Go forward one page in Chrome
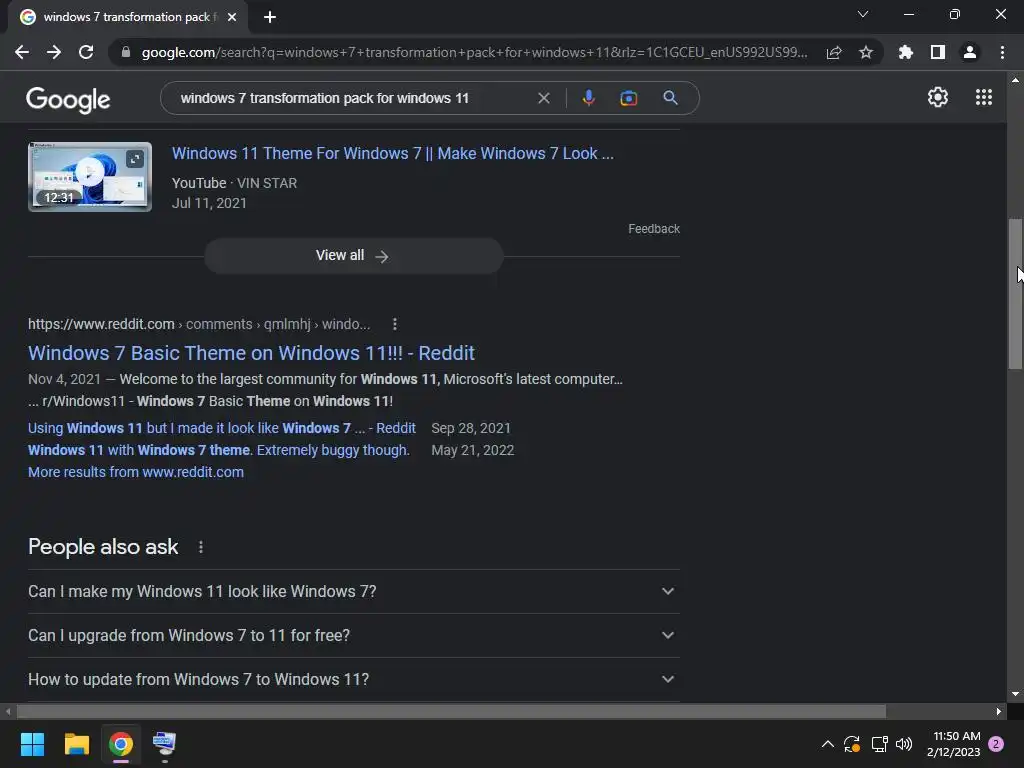Screen dimensions: 1024x768 click(x=54, y=52)
